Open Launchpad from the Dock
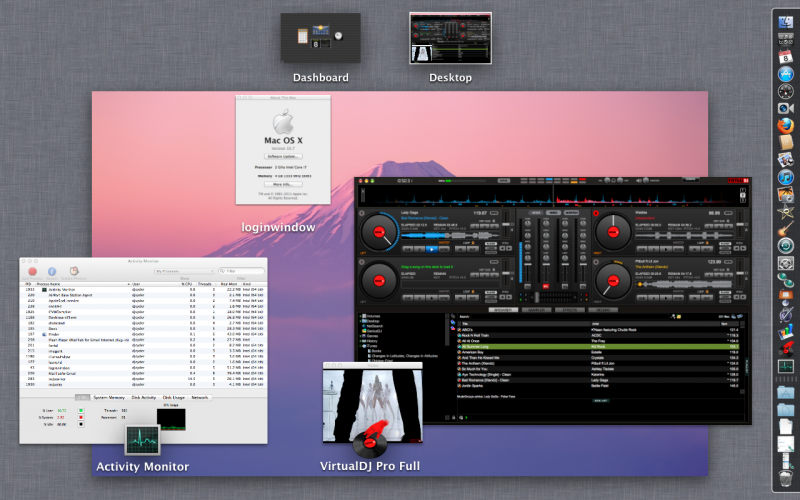 [x=786, y=39]
